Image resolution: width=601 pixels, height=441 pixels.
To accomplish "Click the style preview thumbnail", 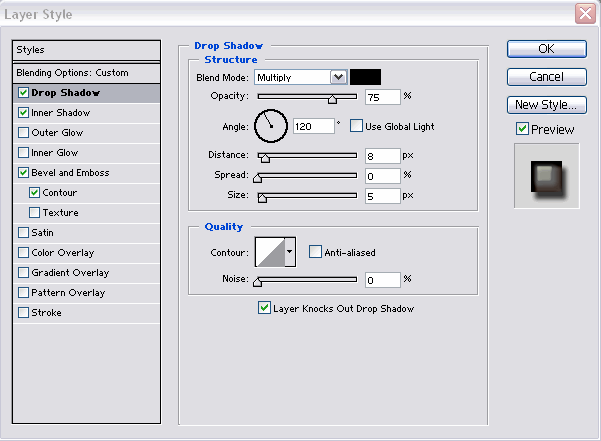I will [547, 176].
